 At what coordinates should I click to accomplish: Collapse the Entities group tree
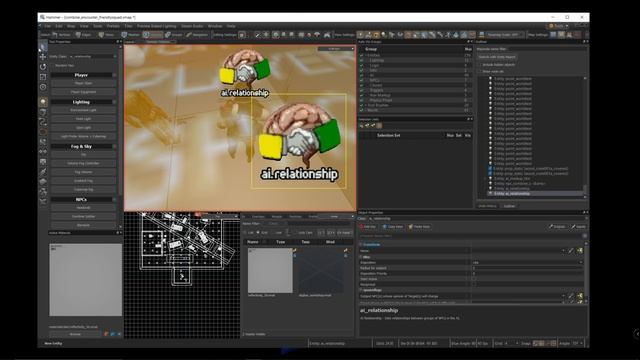[367, 55]
